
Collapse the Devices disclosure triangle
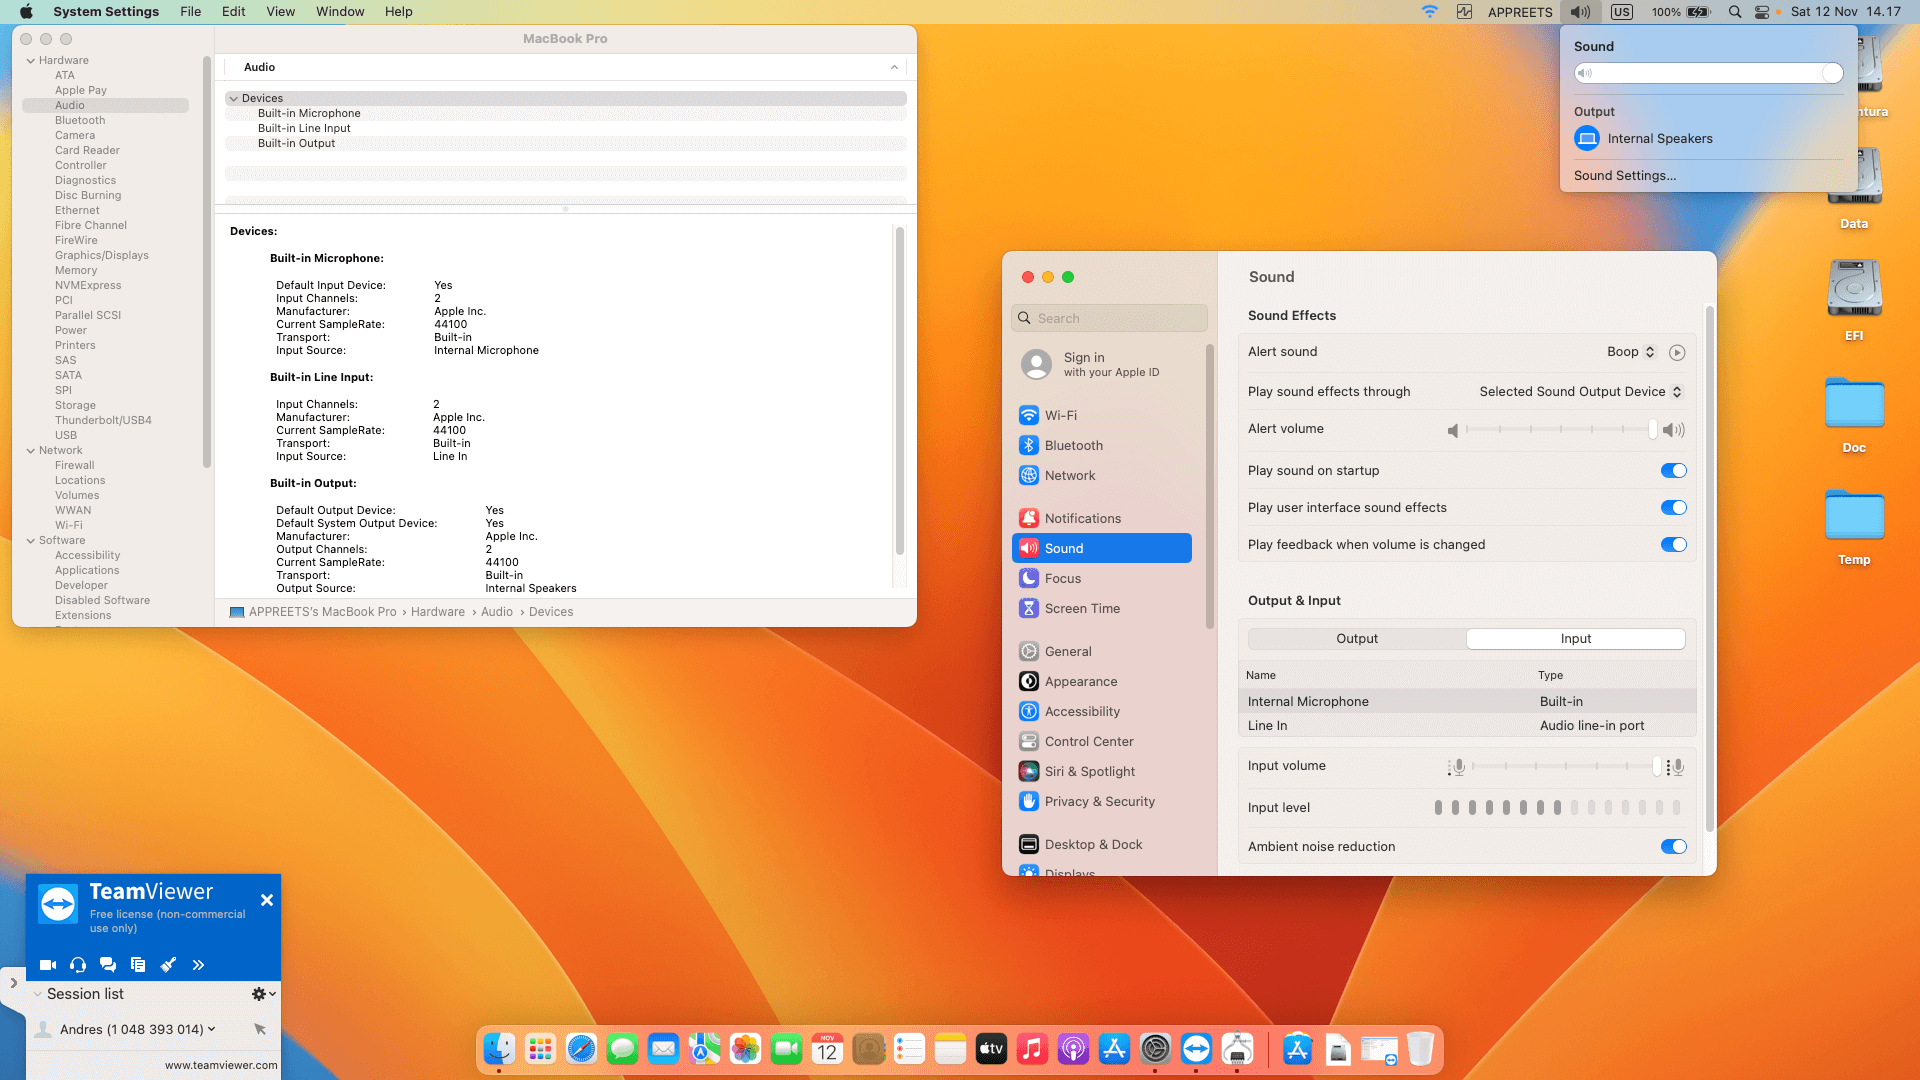(x=233, y=99)
